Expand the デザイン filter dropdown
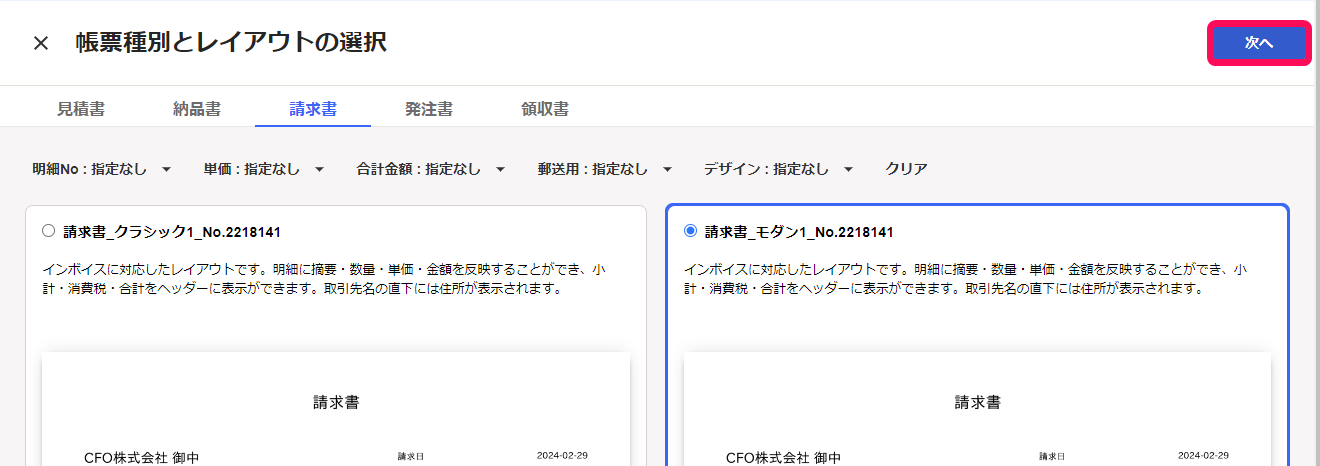The image size is (1320, 466). click(x=778, y=169)
